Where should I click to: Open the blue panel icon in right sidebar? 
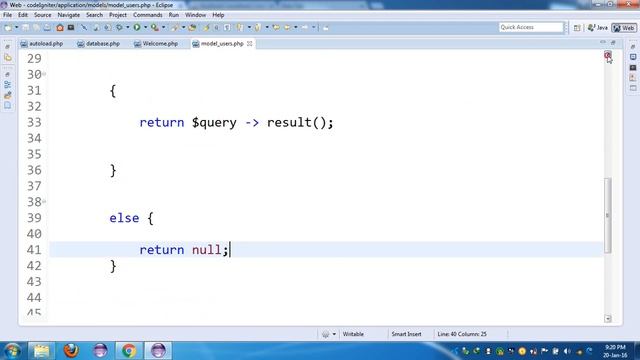coord(633,57)
